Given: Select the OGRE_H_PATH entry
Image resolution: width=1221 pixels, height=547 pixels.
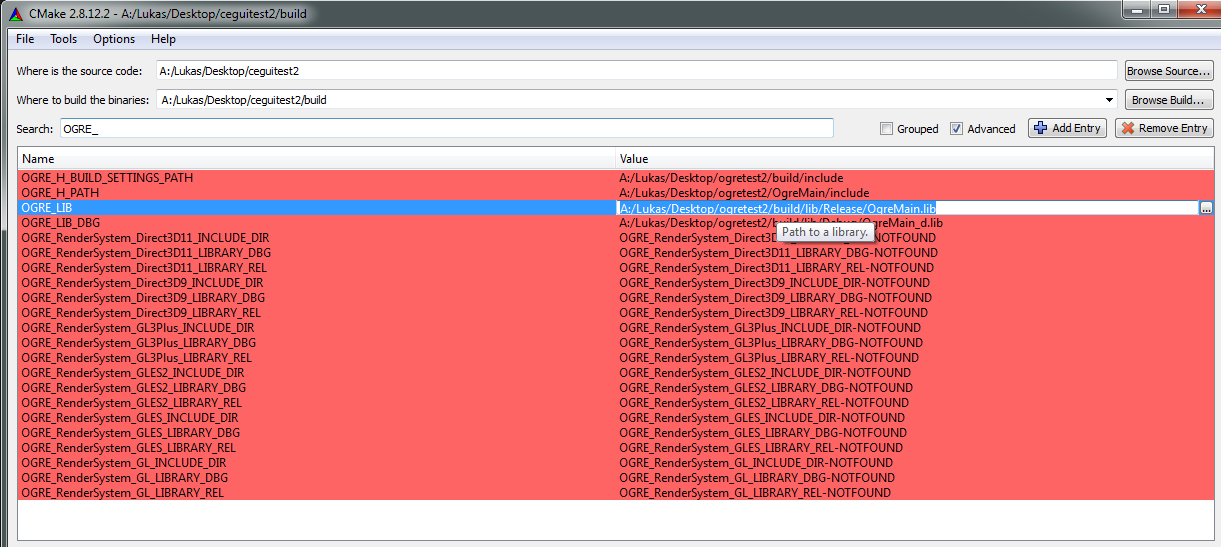Looking at the screenshot, I should coord(60,193).
